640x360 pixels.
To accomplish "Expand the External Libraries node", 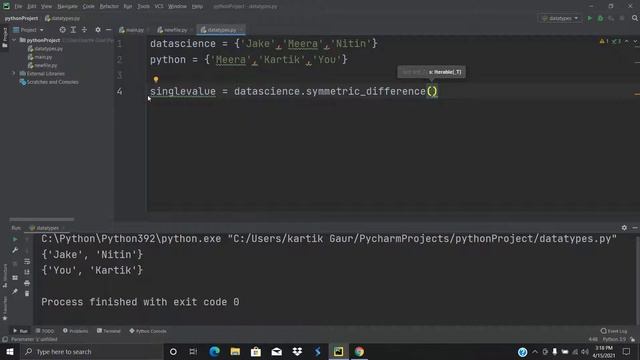I will click(14, 73).
